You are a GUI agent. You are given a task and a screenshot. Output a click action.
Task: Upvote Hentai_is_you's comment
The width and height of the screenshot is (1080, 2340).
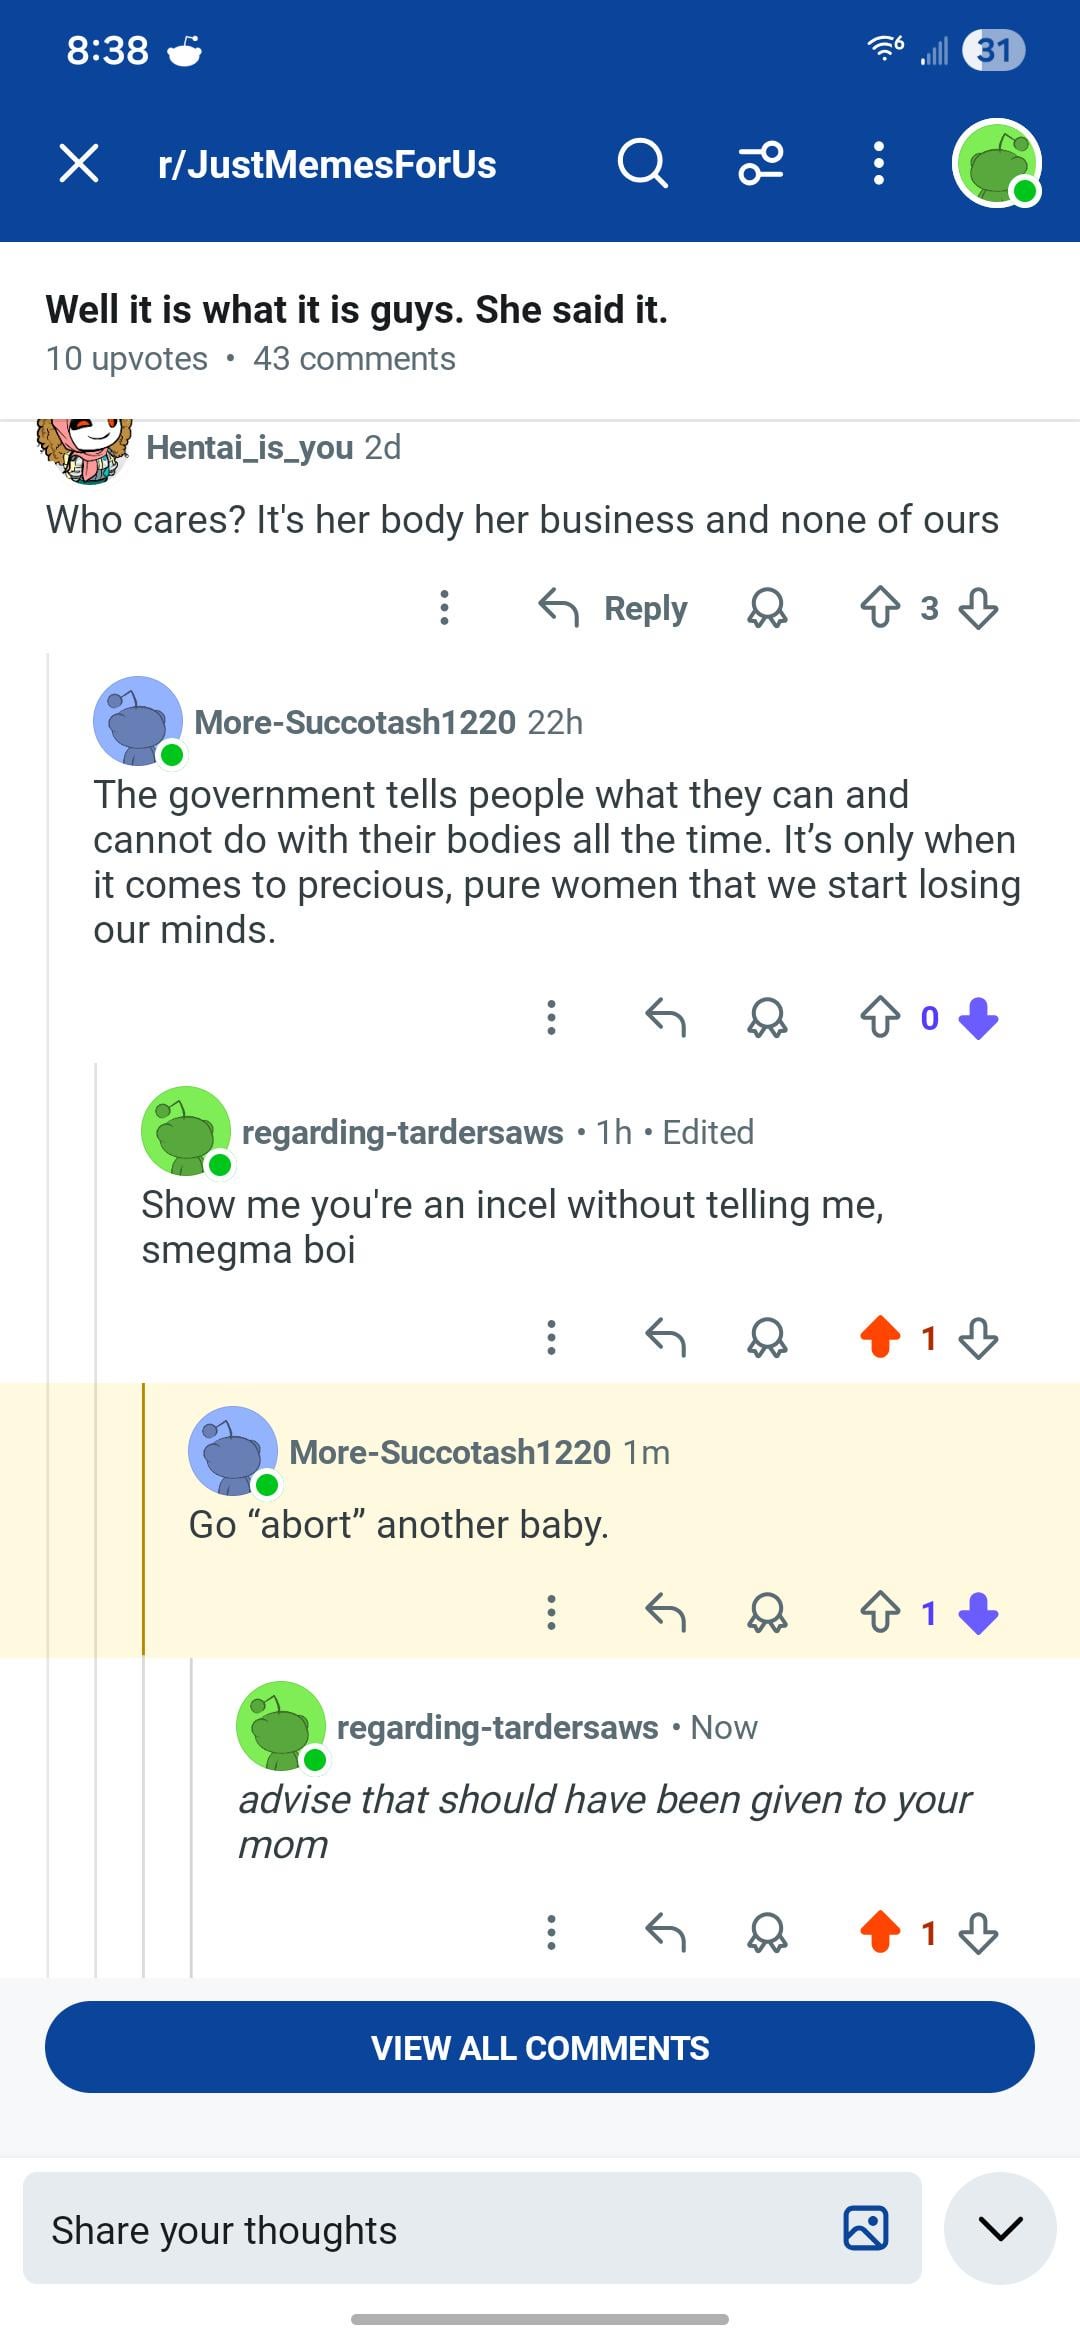880,608
